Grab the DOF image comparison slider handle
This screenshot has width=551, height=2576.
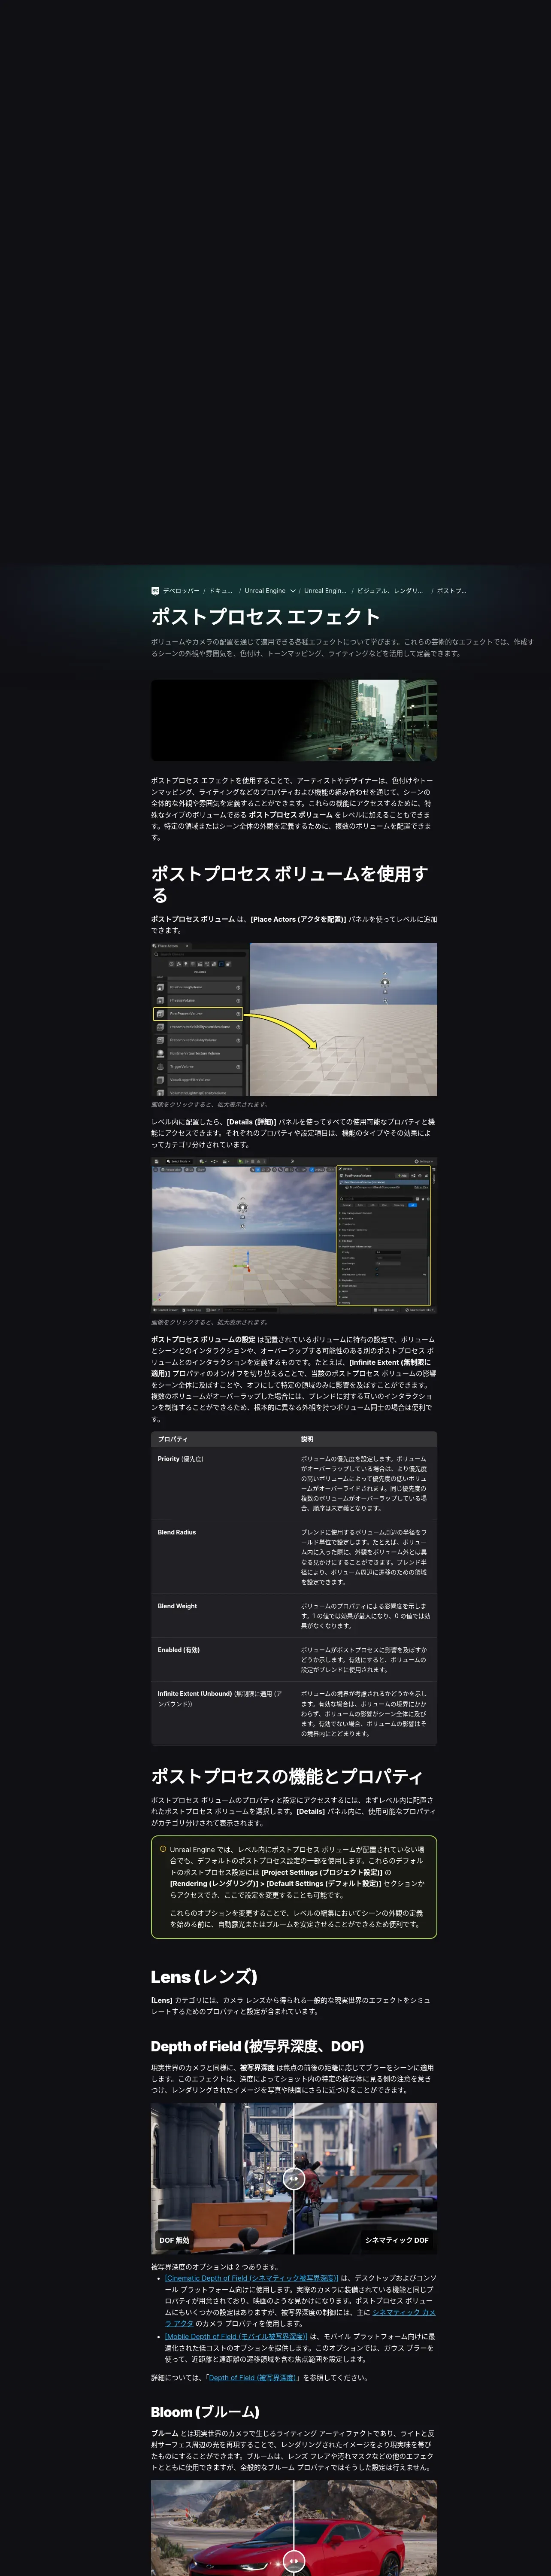[294, 2179]
